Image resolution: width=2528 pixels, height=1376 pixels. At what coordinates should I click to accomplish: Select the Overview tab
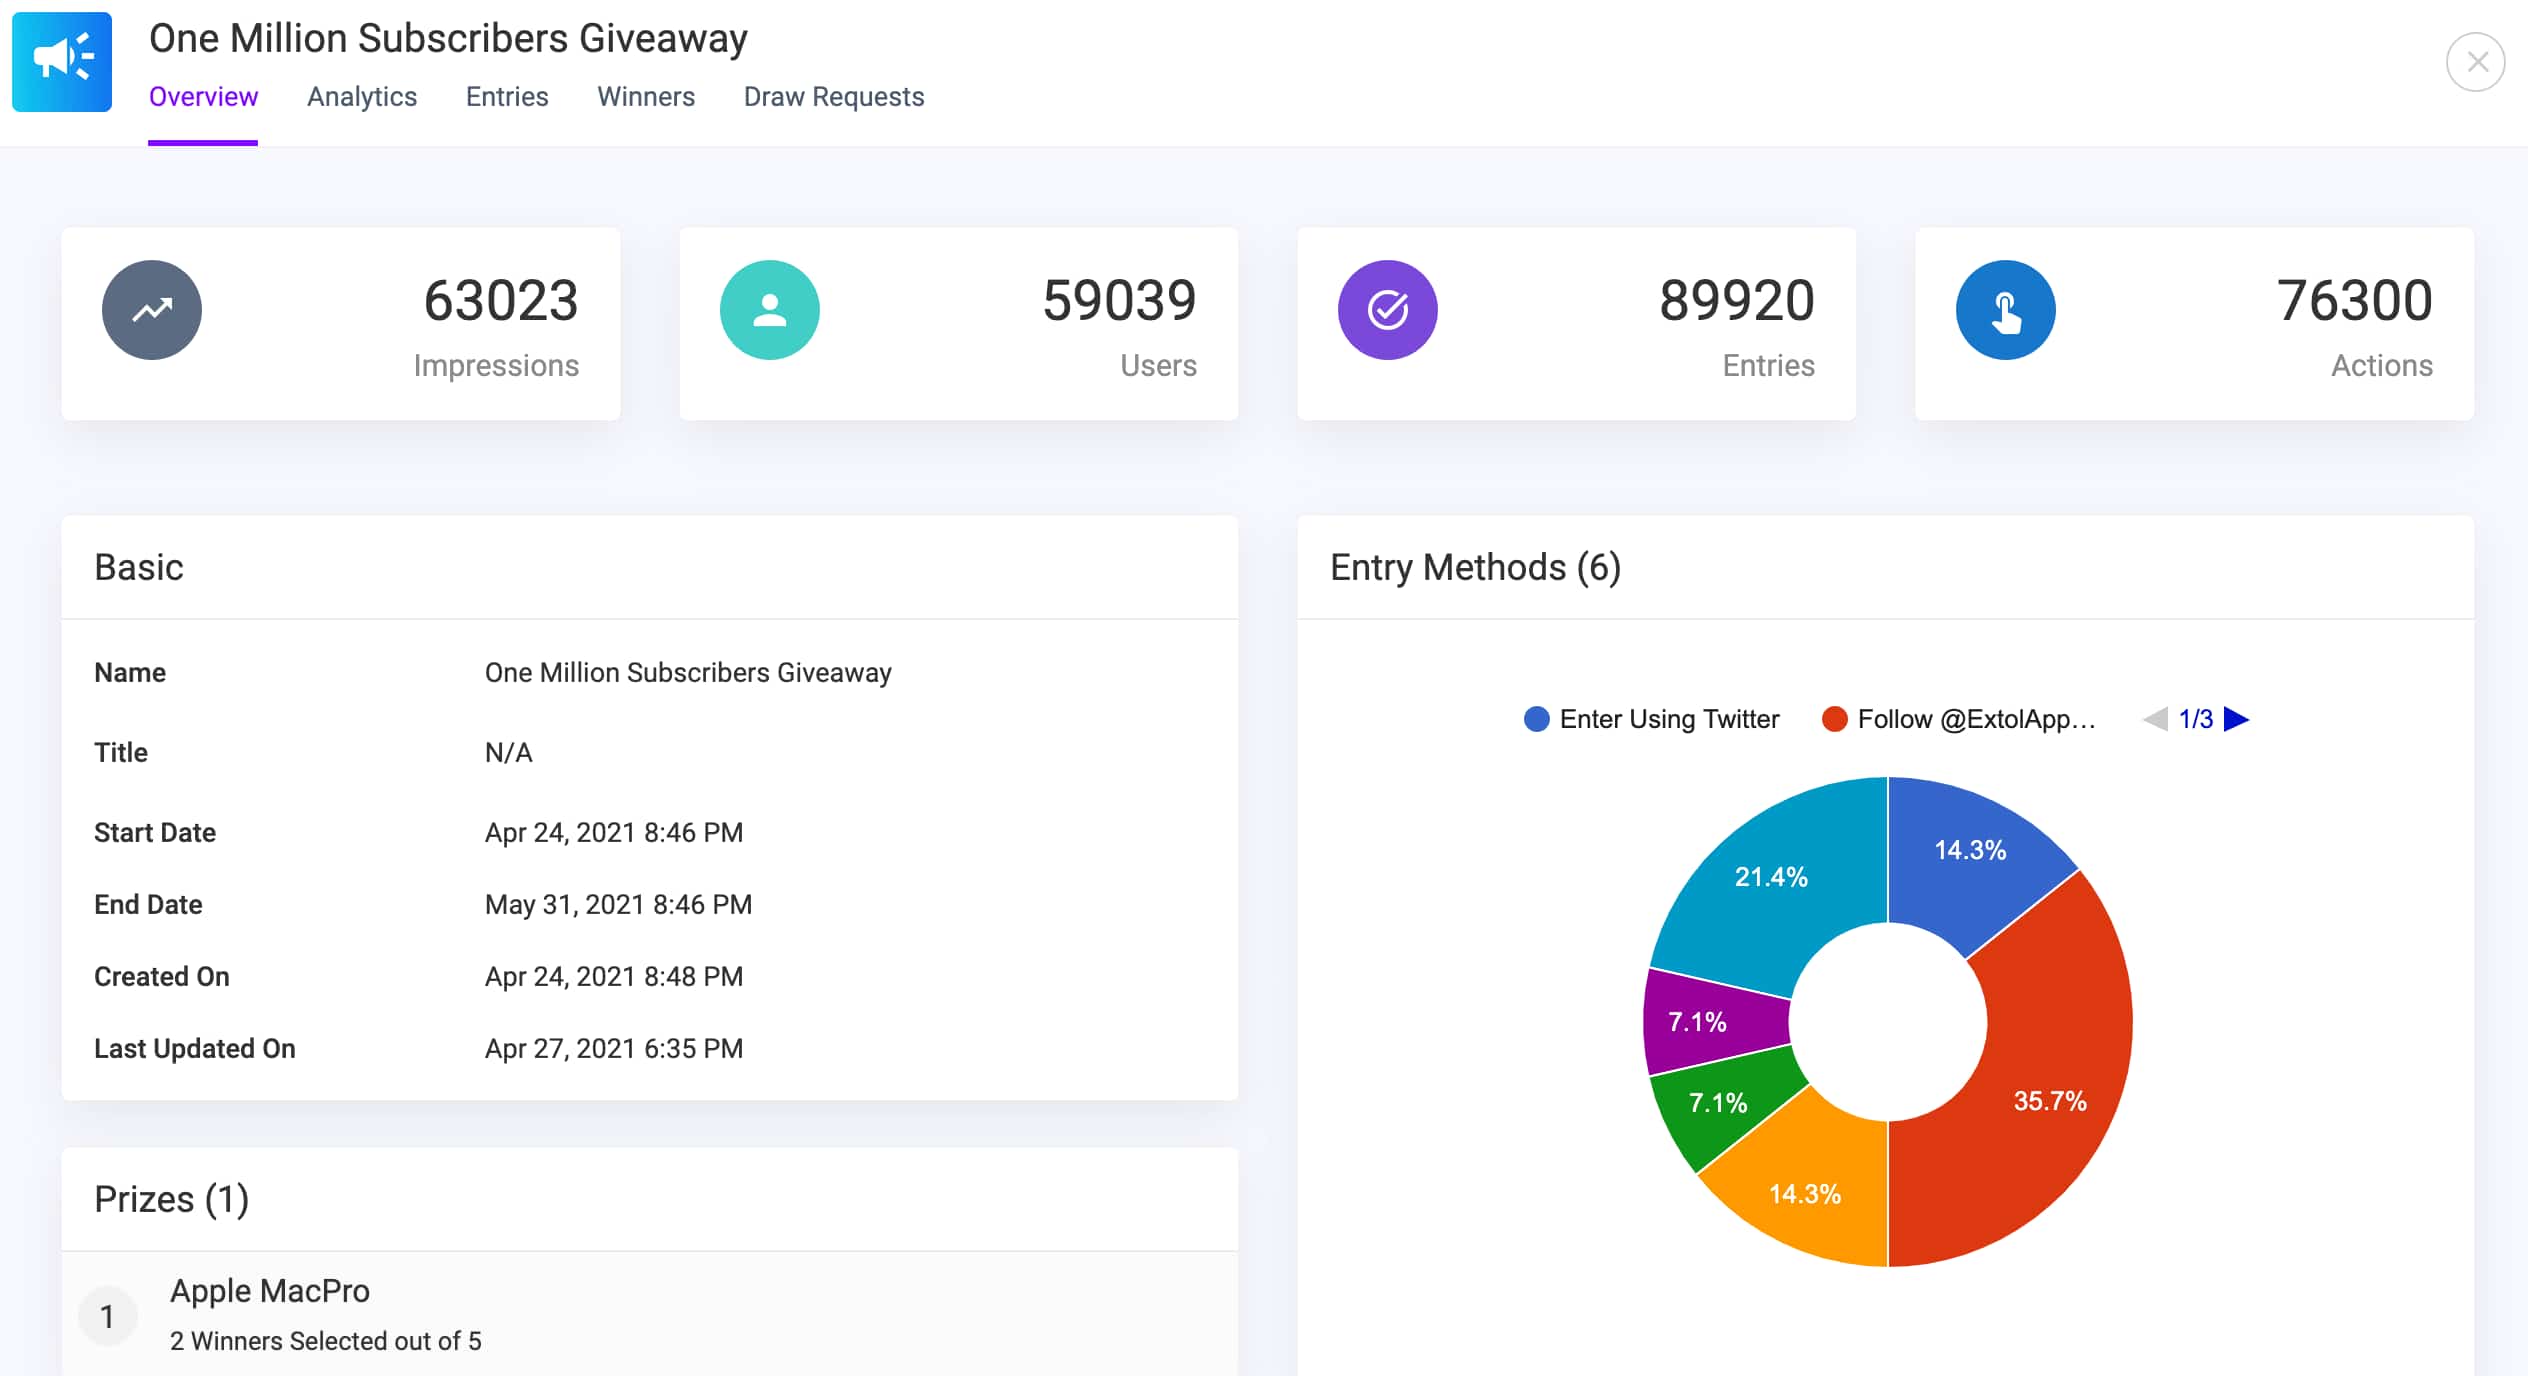click(x=203, y=96)
